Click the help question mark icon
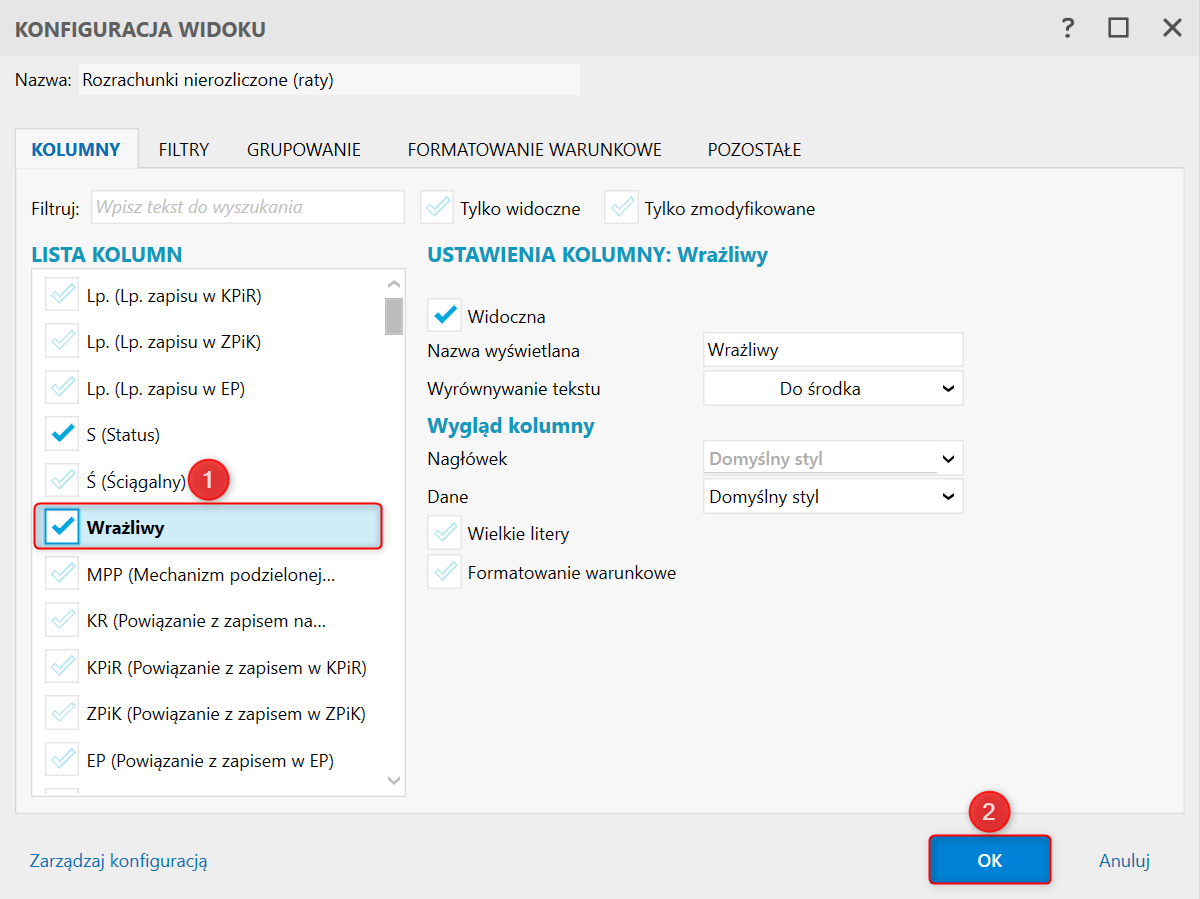This screenshot has width=1200, height=899. click(1068, 28)
